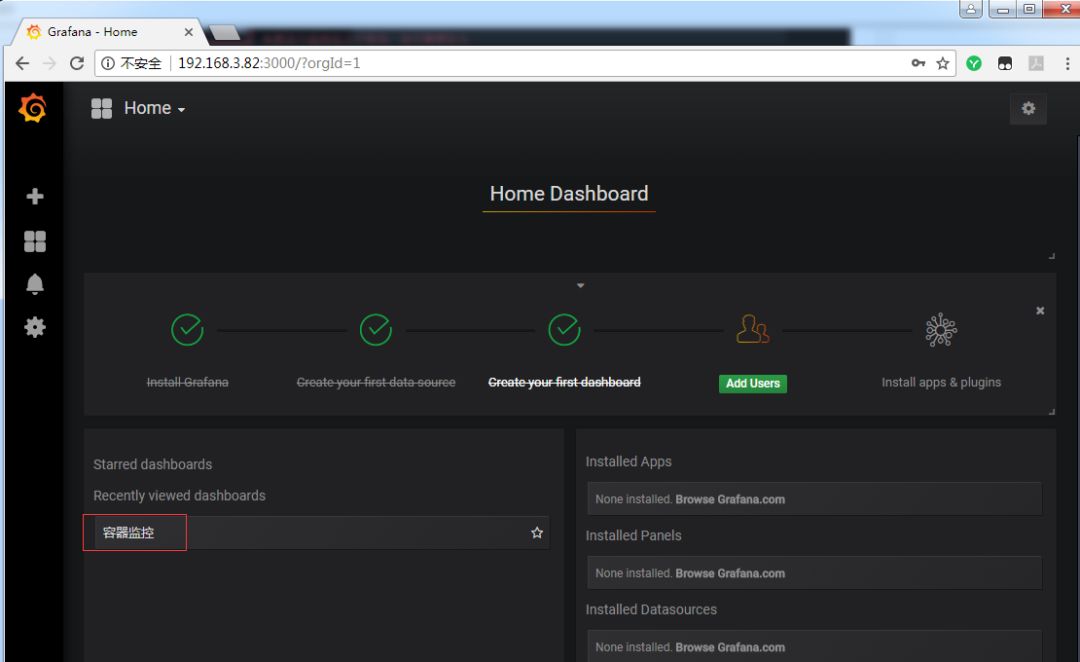Click the Home Dashboard title
The height and width of the screenshot is (662, 1080).
pyautogui.click(x=569, y=194)
